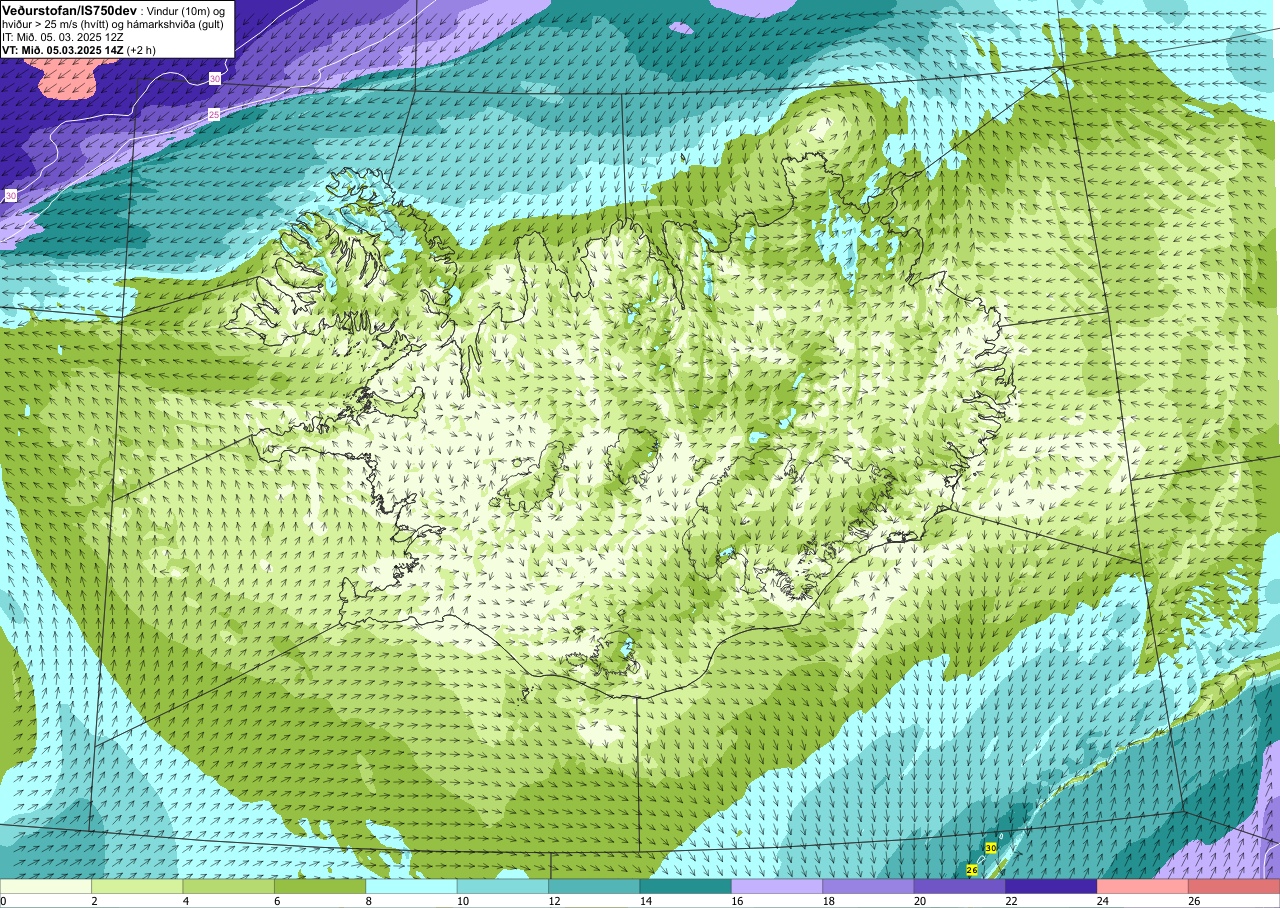Screen dimensions: 1280x908
Task: Click the yellow 30 max gust label
Action: pyautogui.click(x=991, y=848)
